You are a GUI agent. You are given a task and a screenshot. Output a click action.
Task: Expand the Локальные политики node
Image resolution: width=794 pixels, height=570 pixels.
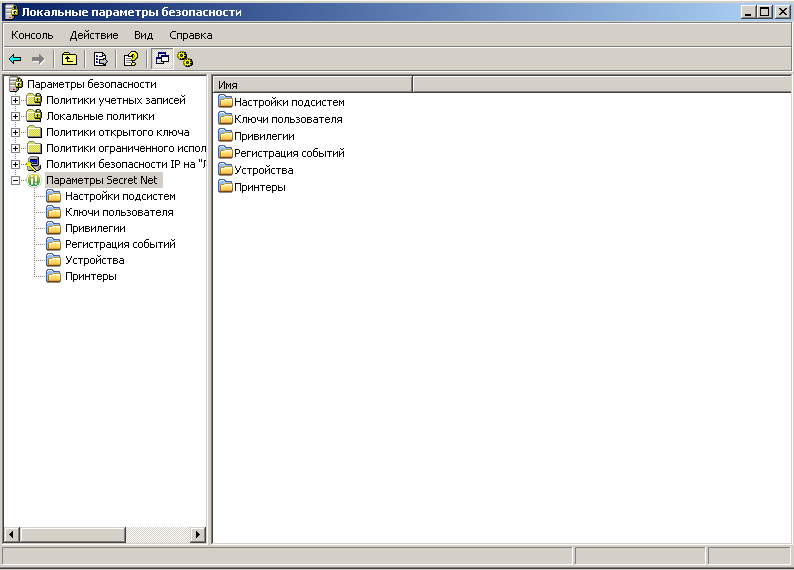[15, 116]
